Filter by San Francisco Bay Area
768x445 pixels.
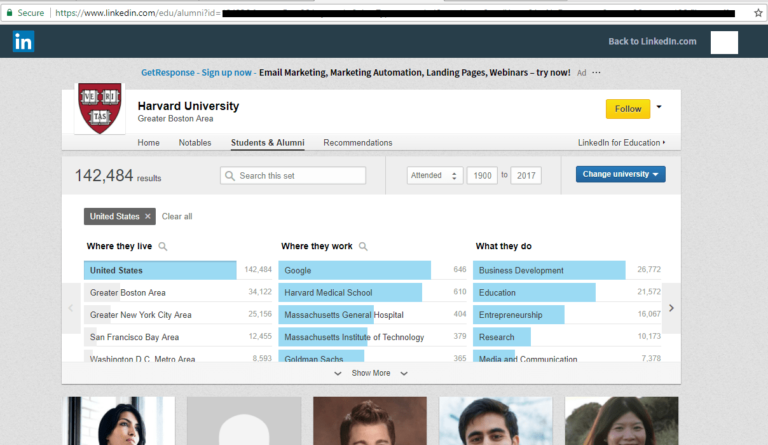(178, 337)
